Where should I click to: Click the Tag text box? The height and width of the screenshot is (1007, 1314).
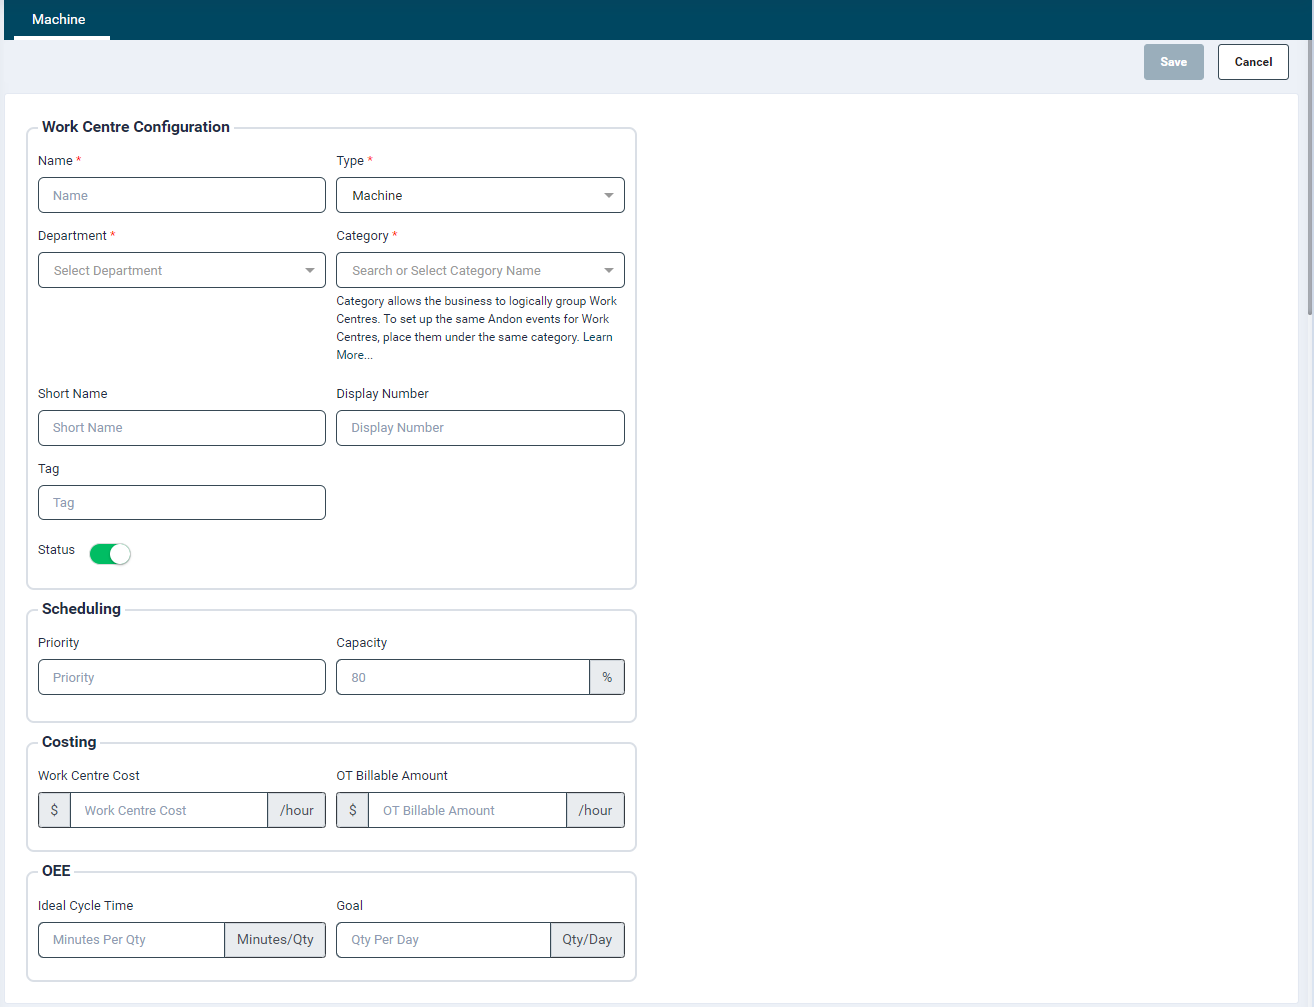[x=182, y=503]
